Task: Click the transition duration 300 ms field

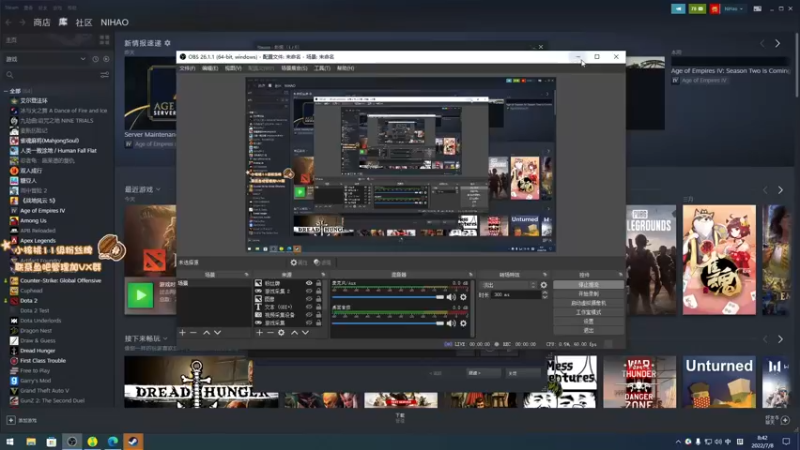Action: (515, 295)
